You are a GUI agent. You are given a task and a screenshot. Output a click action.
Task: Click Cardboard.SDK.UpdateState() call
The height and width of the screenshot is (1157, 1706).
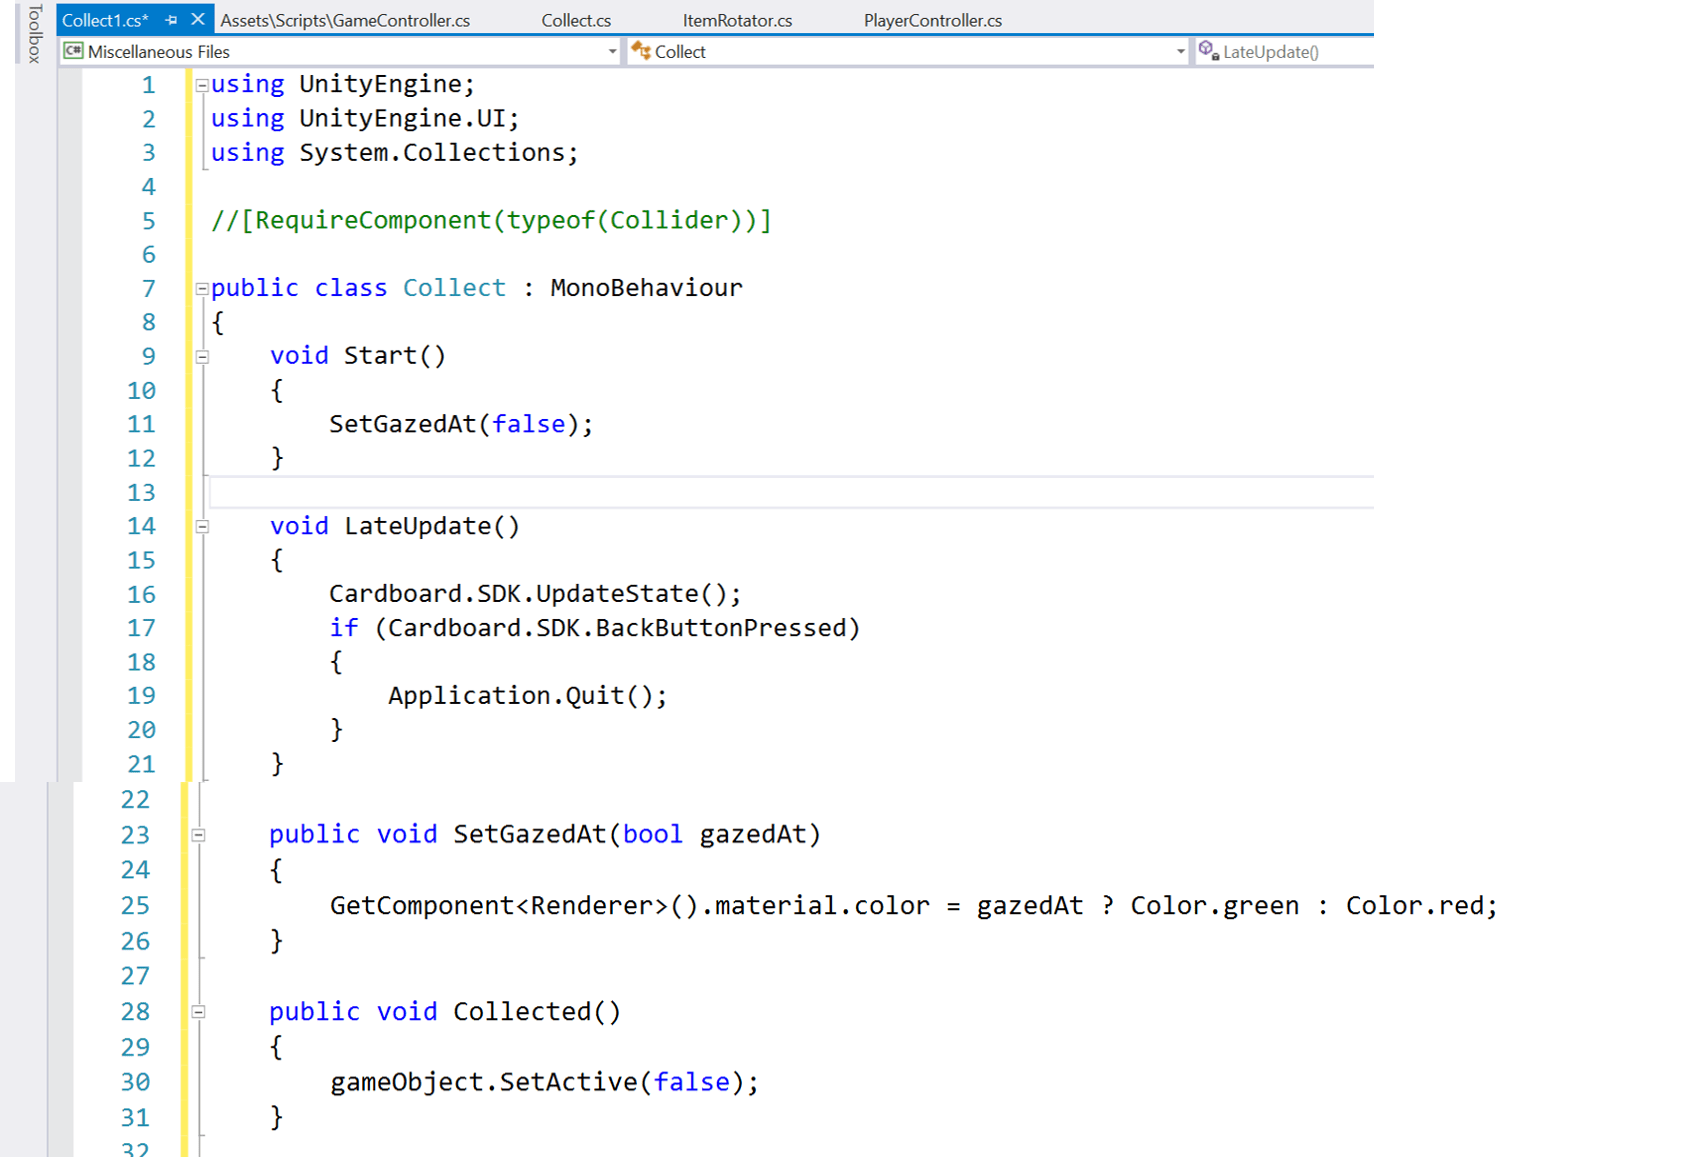tap(535, 594)
